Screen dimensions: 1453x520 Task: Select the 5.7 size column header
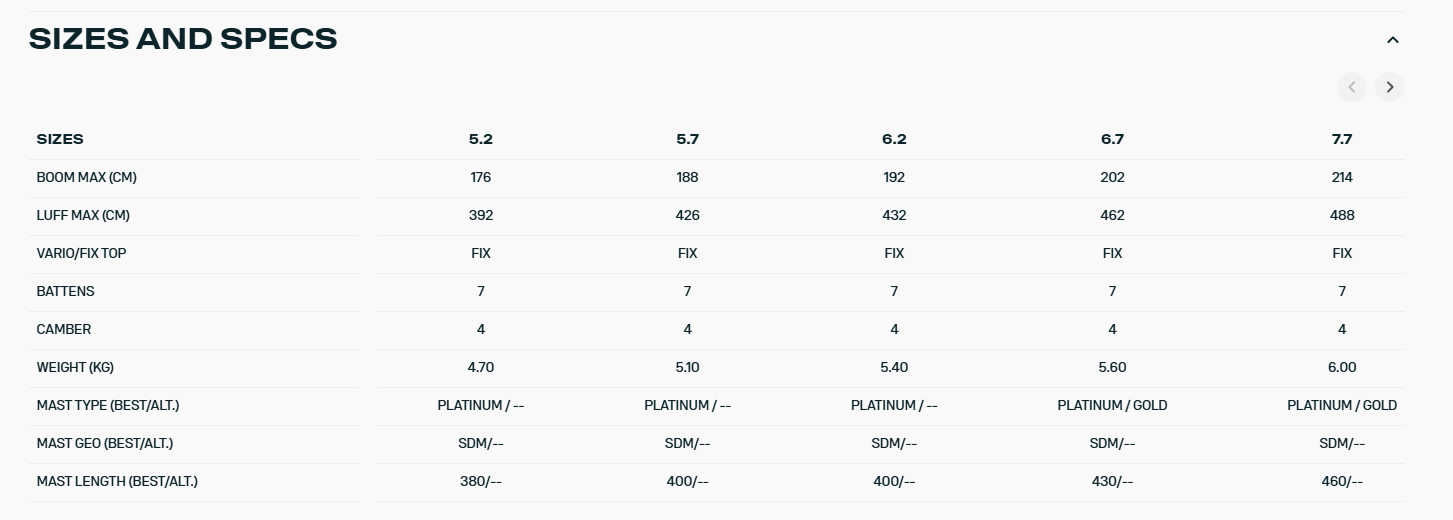coord(687,139)
